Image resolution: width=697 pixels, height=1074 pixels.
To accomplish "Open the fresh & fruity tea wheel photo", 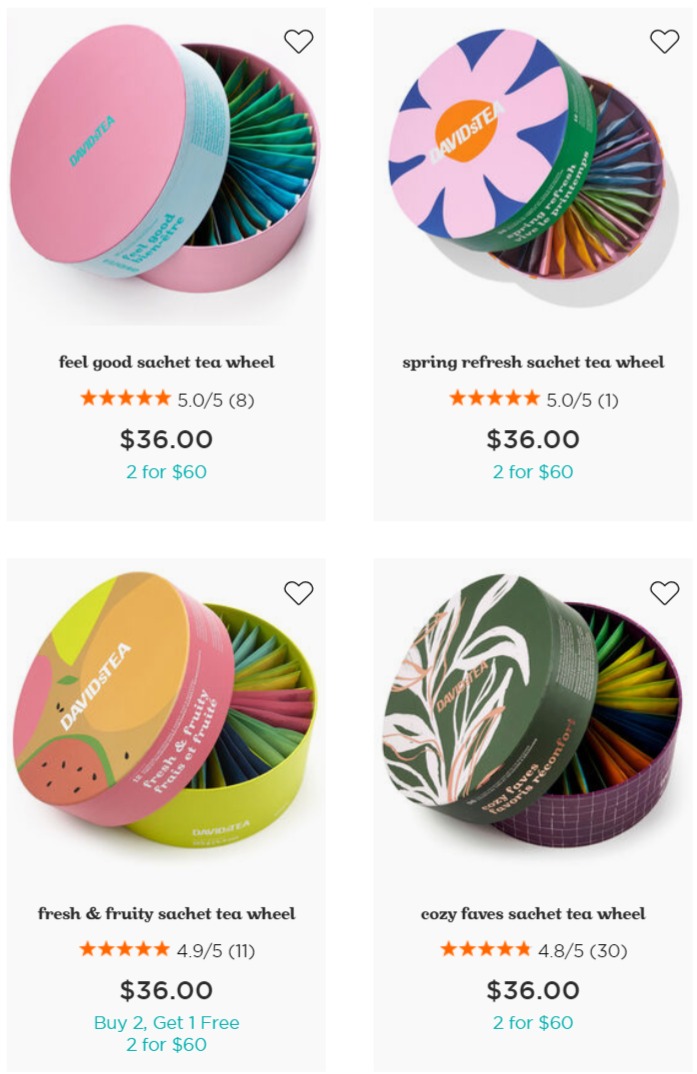I will pos(165,710).
